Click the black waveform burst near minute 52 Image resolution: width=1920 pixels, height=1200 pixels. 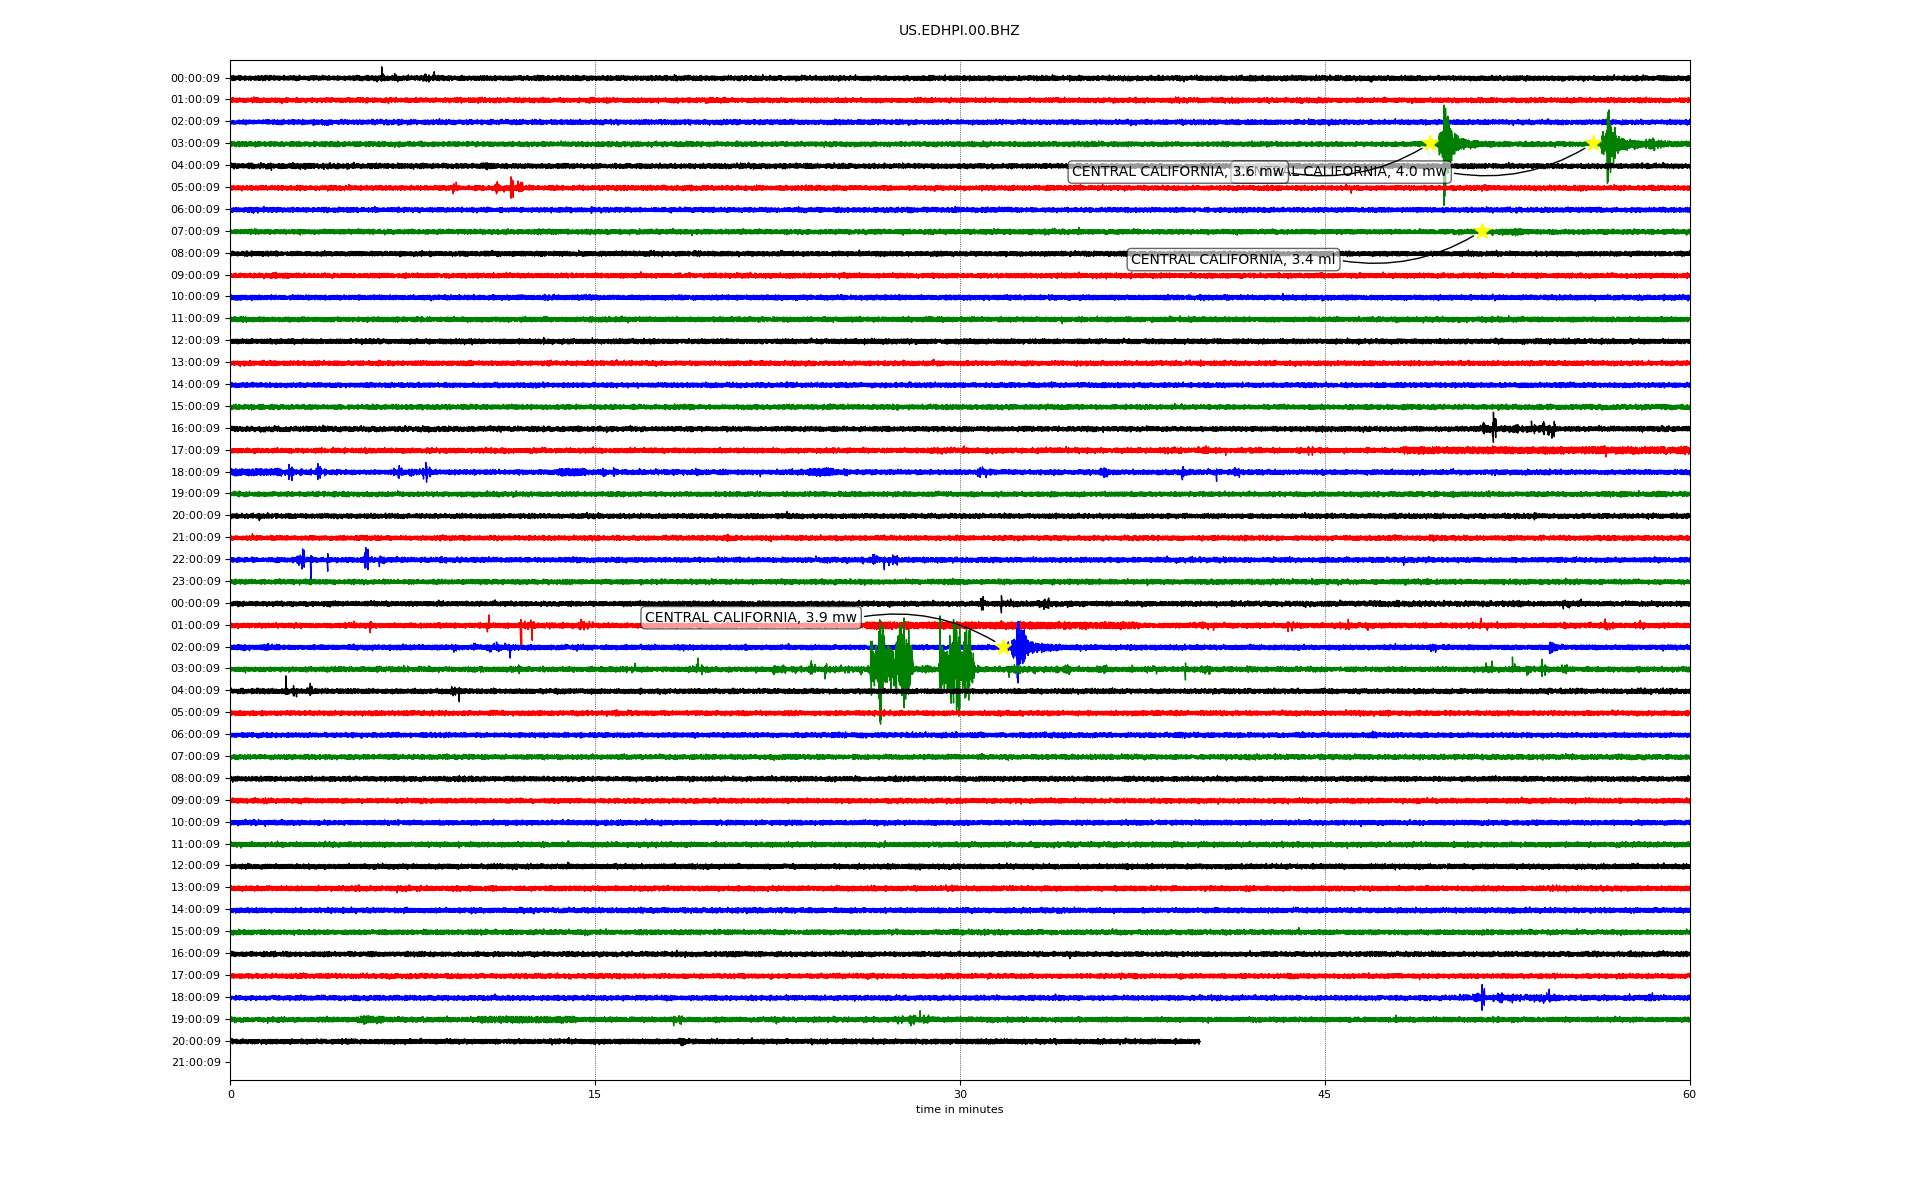1494,428
